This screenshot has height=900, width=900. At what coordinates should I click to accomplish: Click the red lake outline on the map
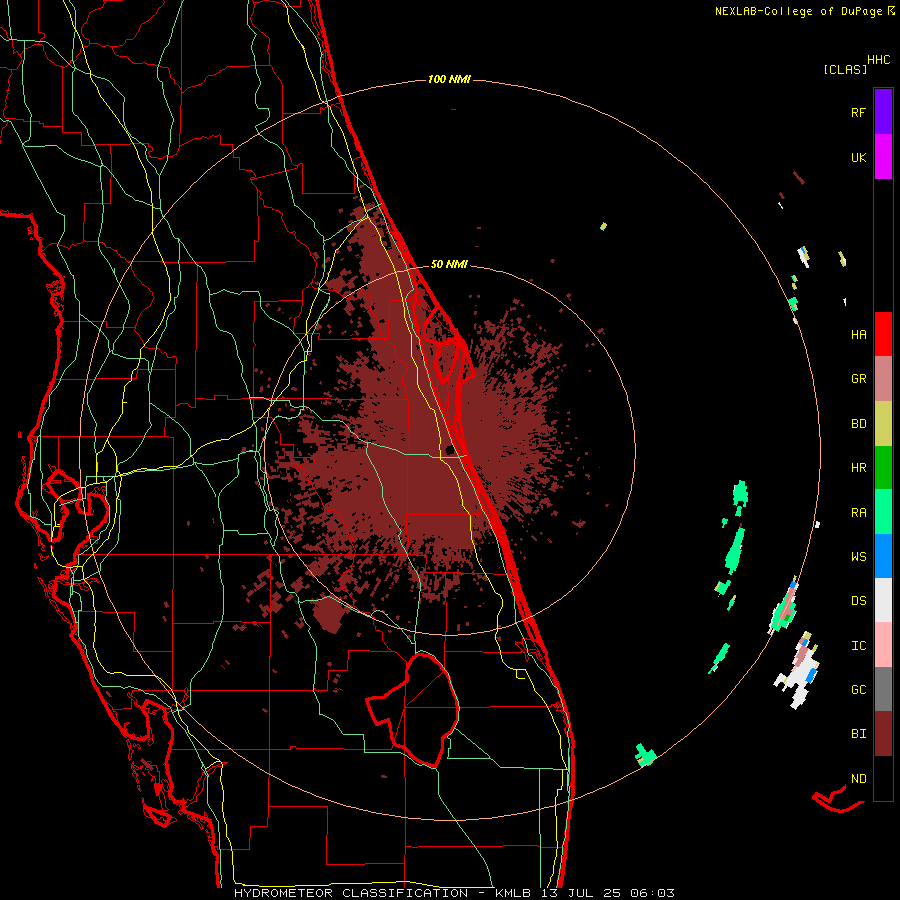pyautogui.click(x=414, y=710)
